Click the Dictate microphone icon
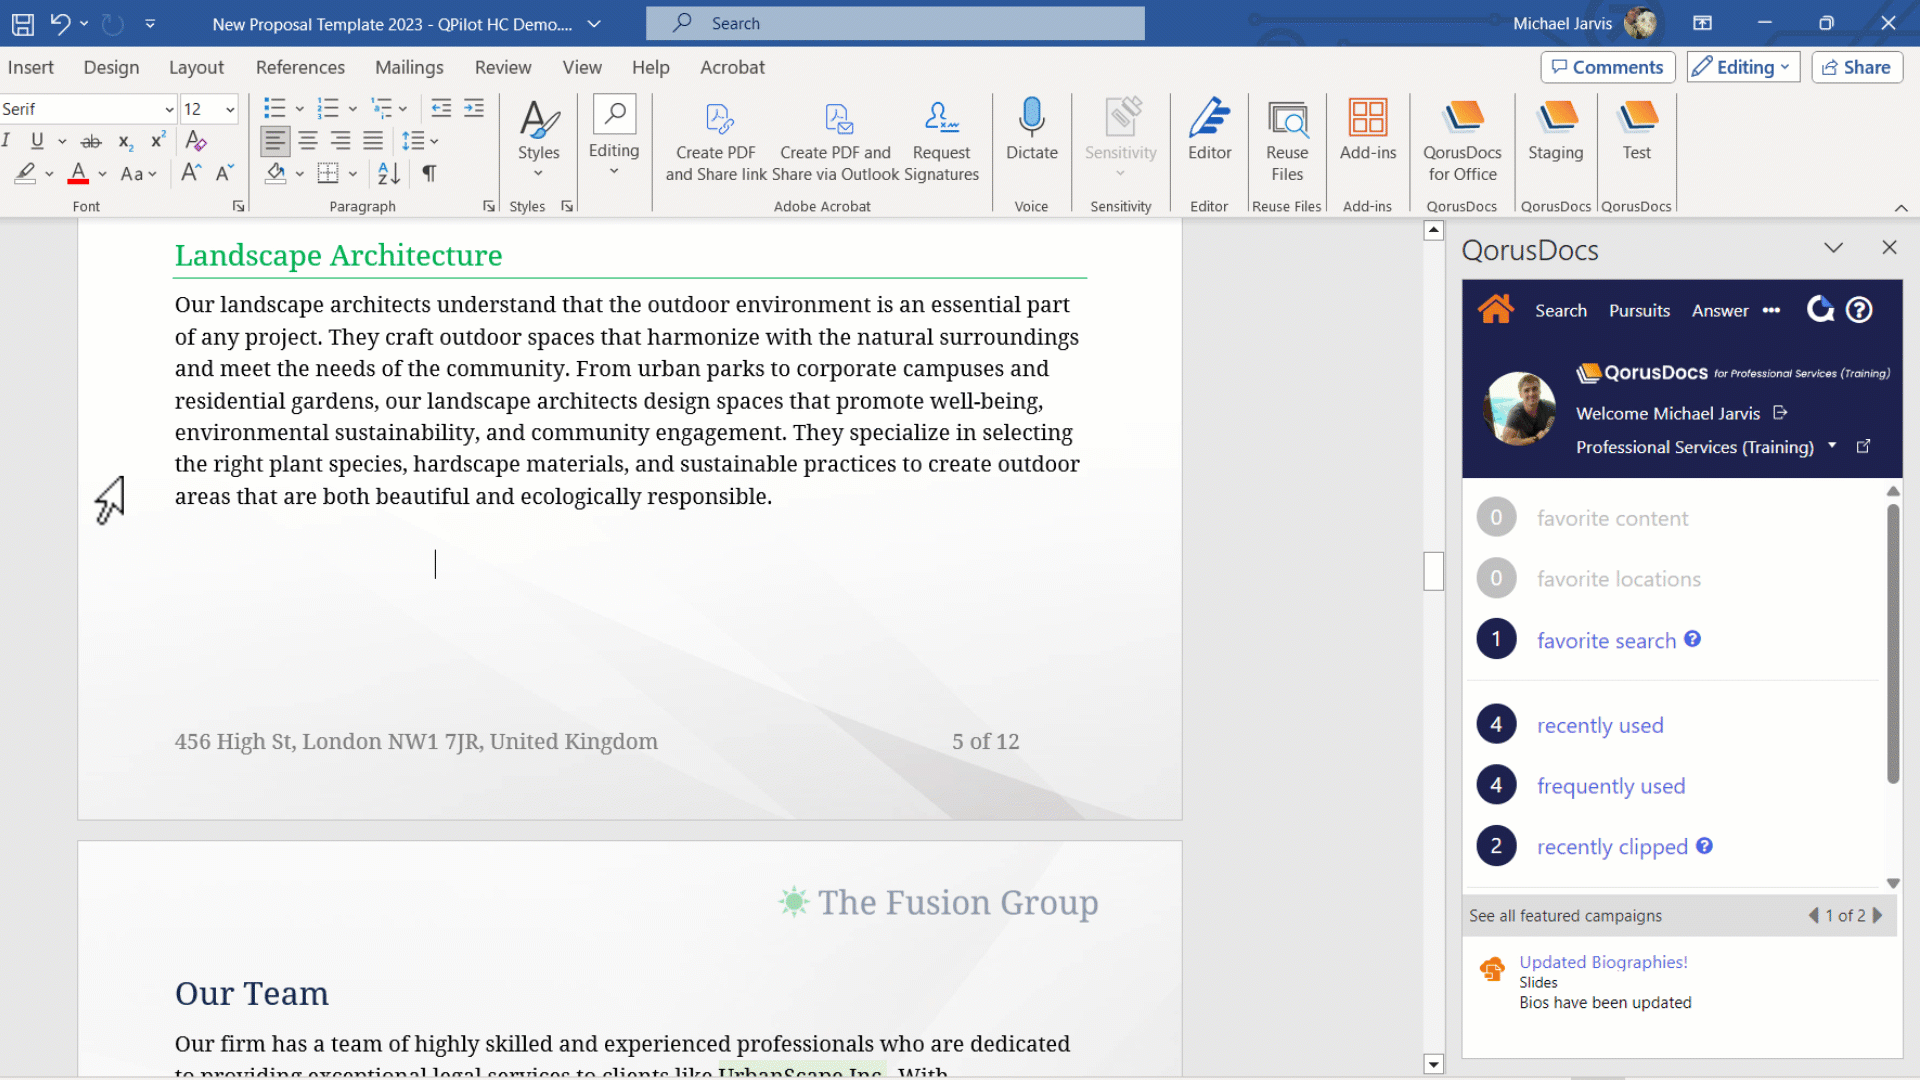This screenshot has width=1920, height=1080. click(x=1031, y=118)
